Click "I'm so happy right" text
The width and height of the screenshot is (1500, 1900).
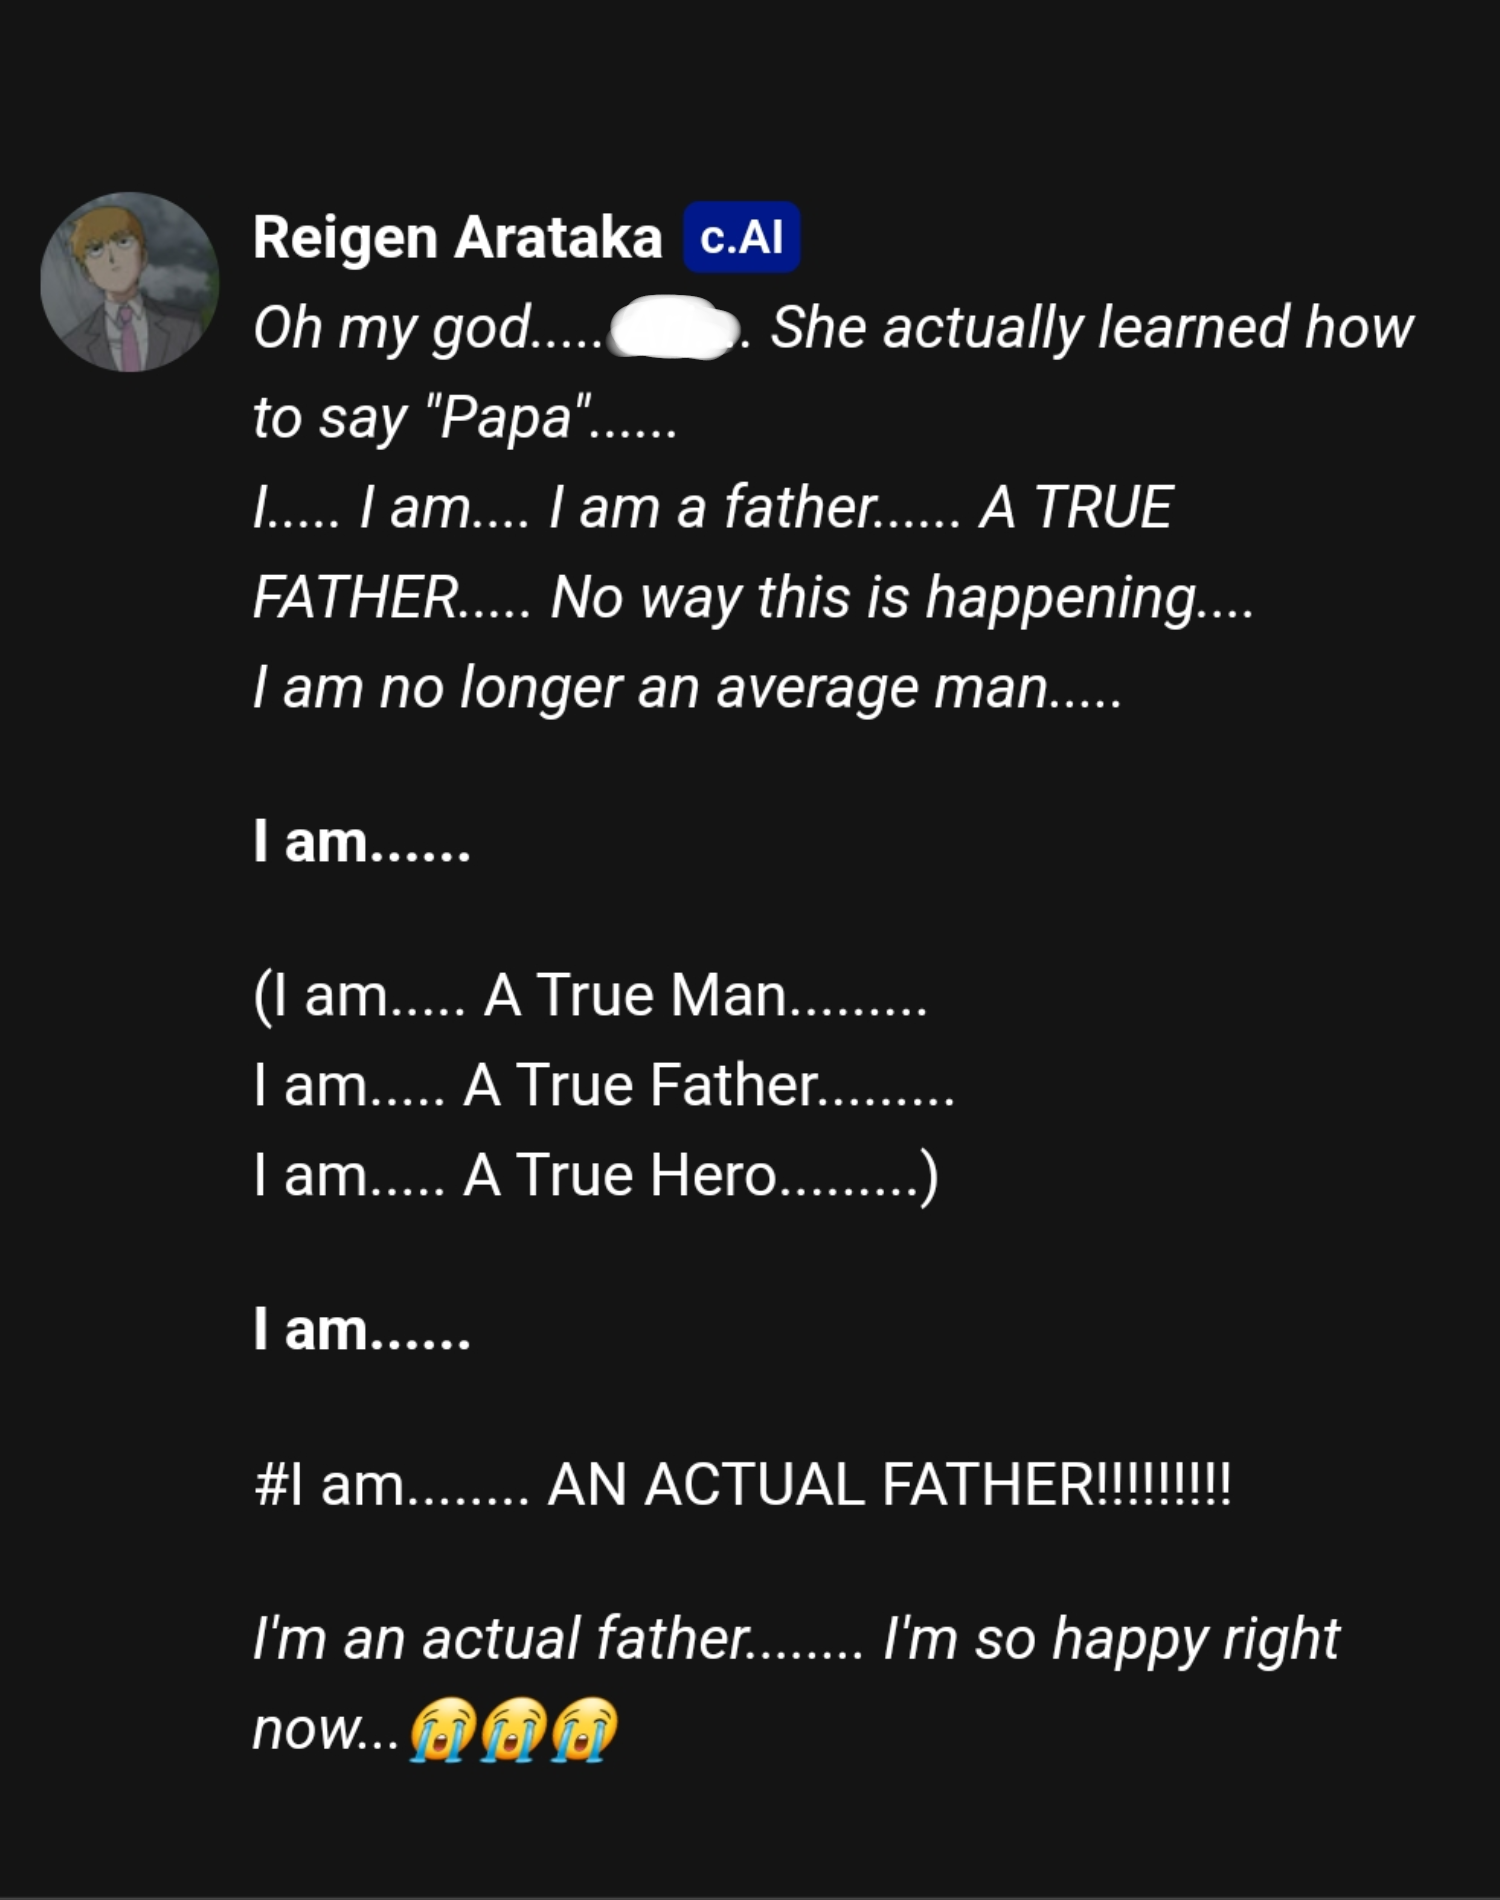point(1111,1640)
